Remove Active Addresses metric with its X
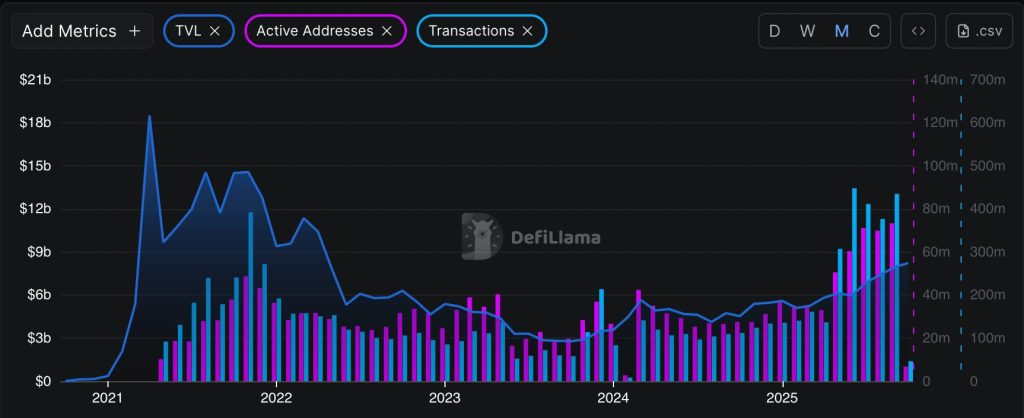 [x=386, y=31]
